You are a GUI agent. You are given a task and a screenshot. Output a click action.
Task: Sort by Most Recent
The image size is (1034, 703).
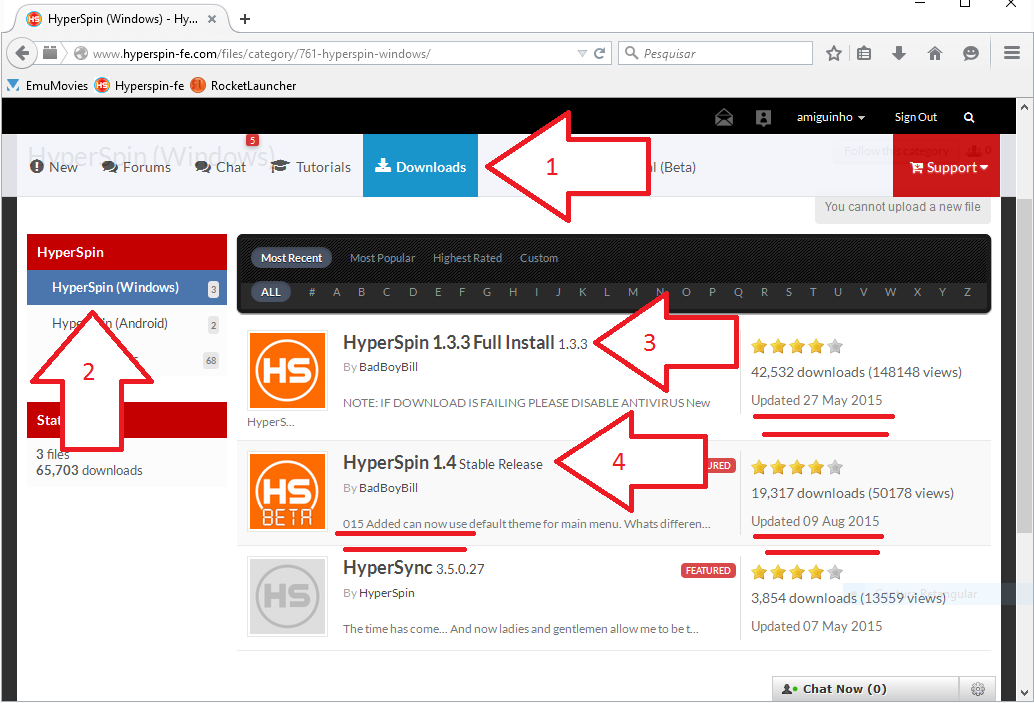click(x=291, y=259)
